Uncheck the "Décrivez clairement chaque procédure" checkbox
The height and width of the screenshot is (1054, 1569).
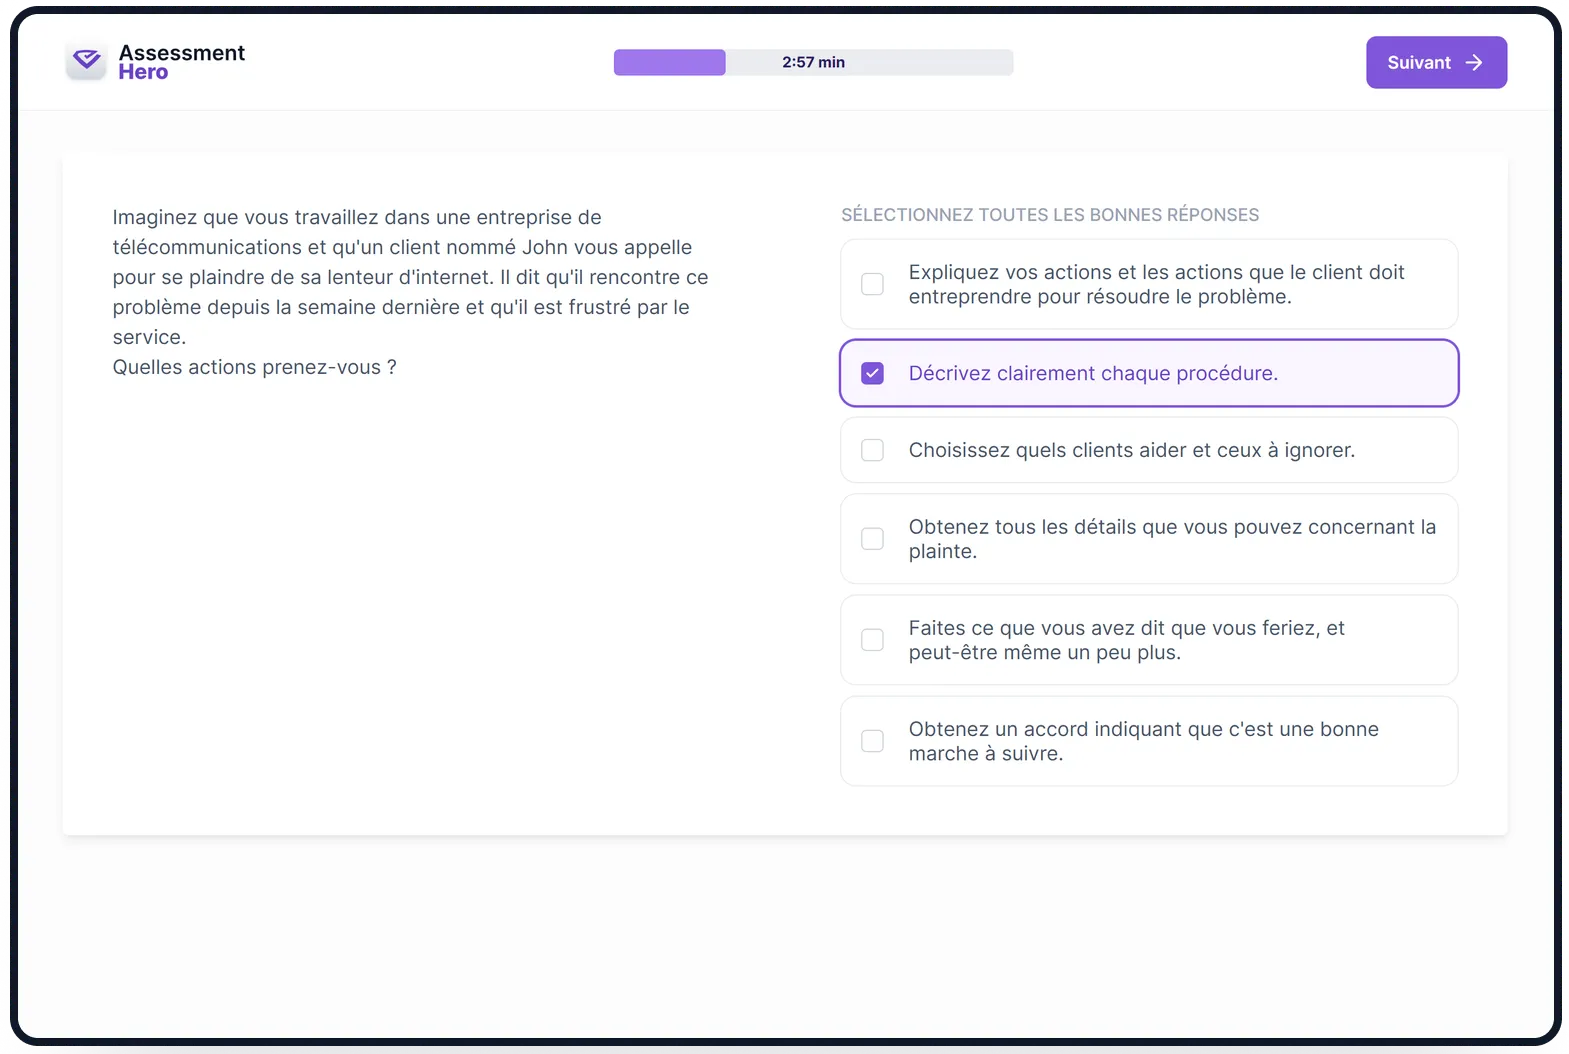(873, 373)
